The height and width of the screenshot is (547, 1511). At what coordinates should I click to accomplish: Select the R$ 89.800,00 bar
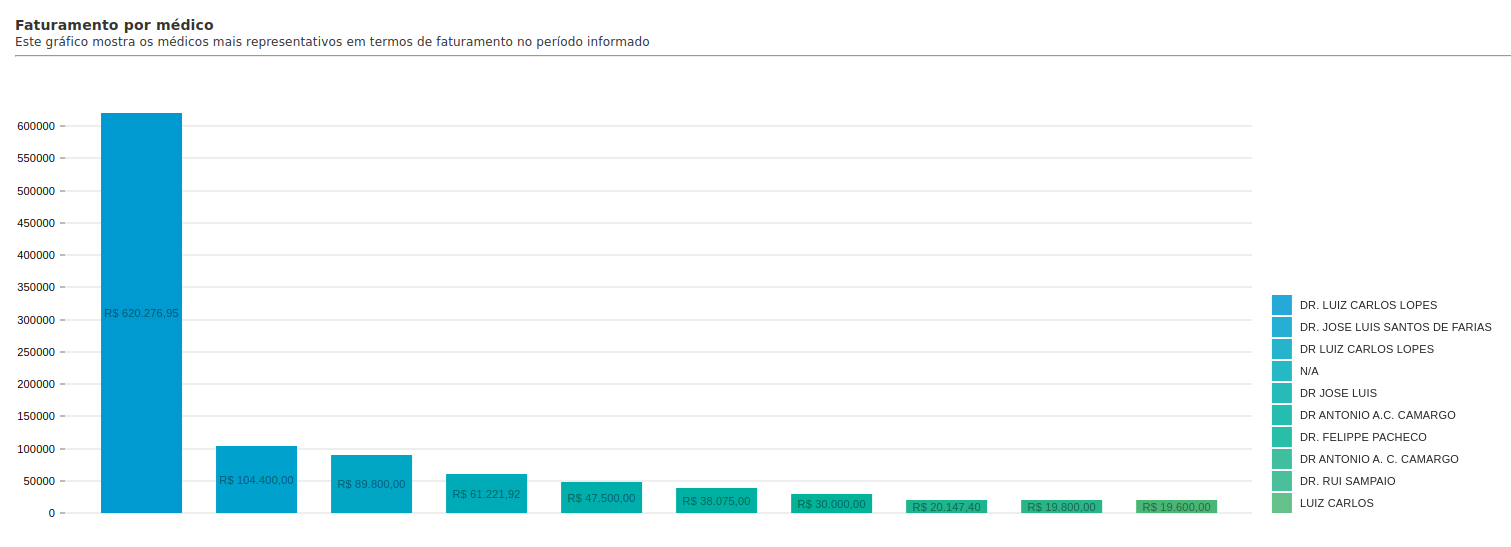pos(371,484)
